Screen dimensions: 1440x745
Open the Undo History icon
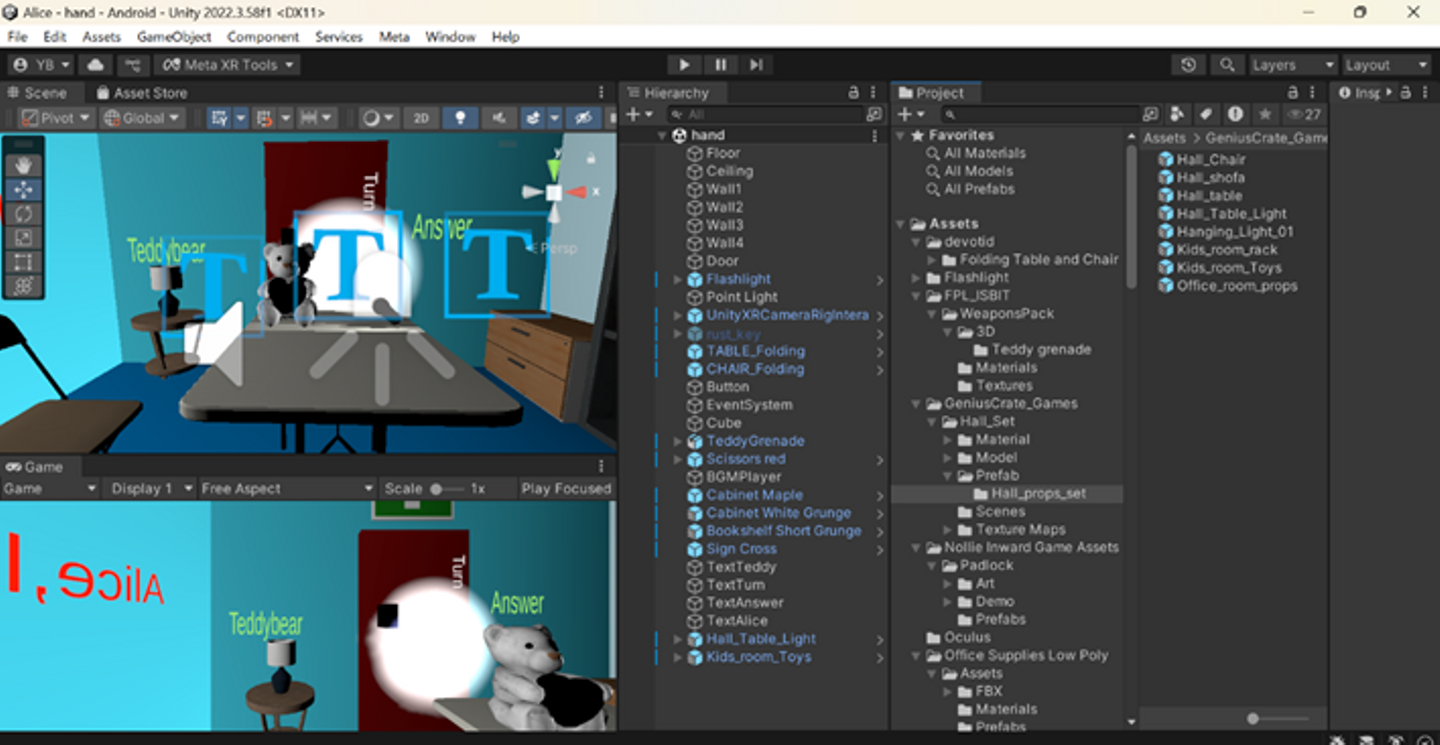(x=1188, y=65)
